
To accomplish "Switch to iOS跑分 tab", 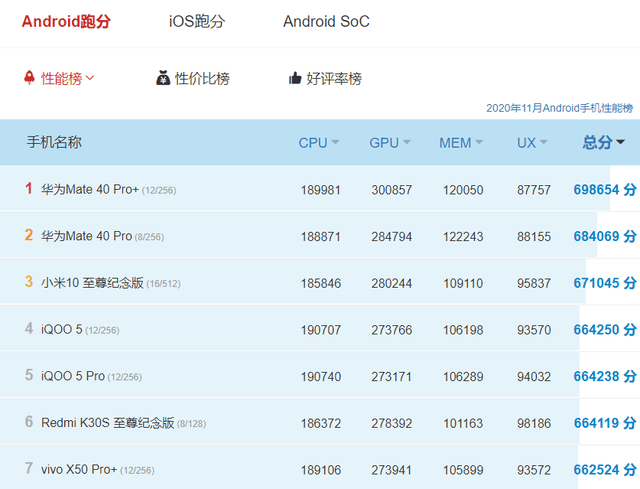I will (x=197, y=21).
